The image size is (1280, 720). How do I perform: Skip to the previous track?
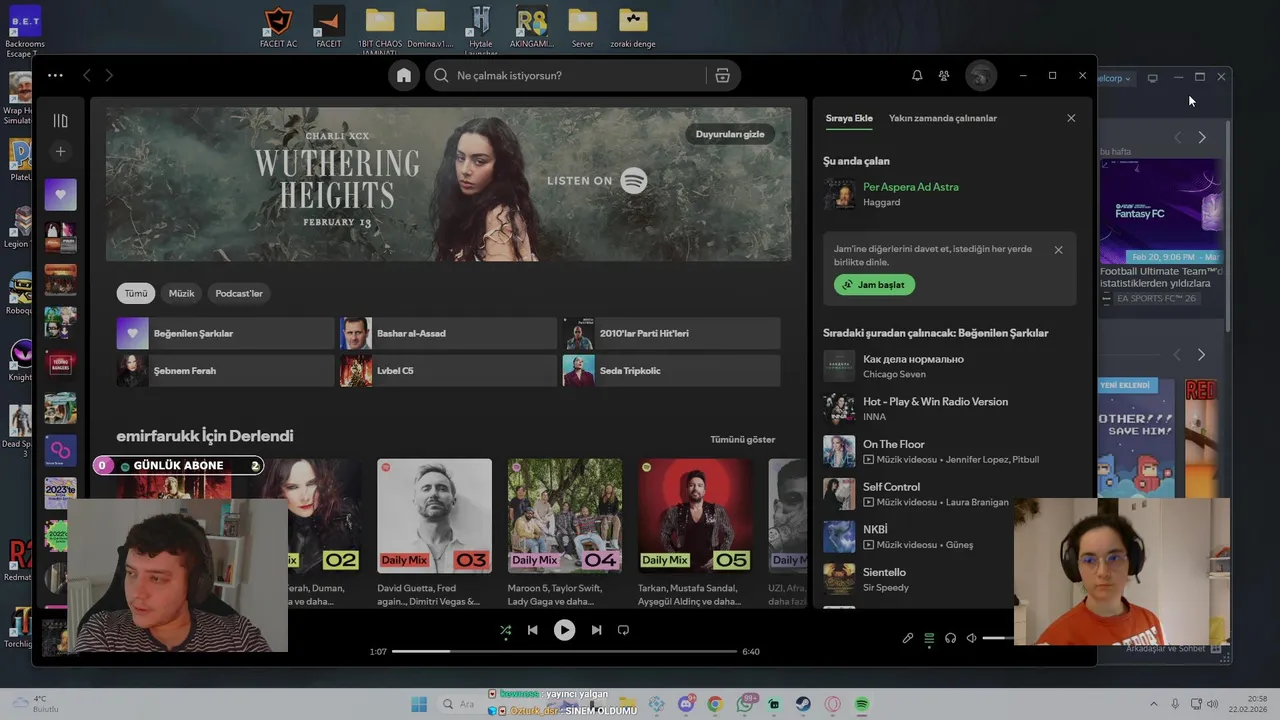click(533, 630)
